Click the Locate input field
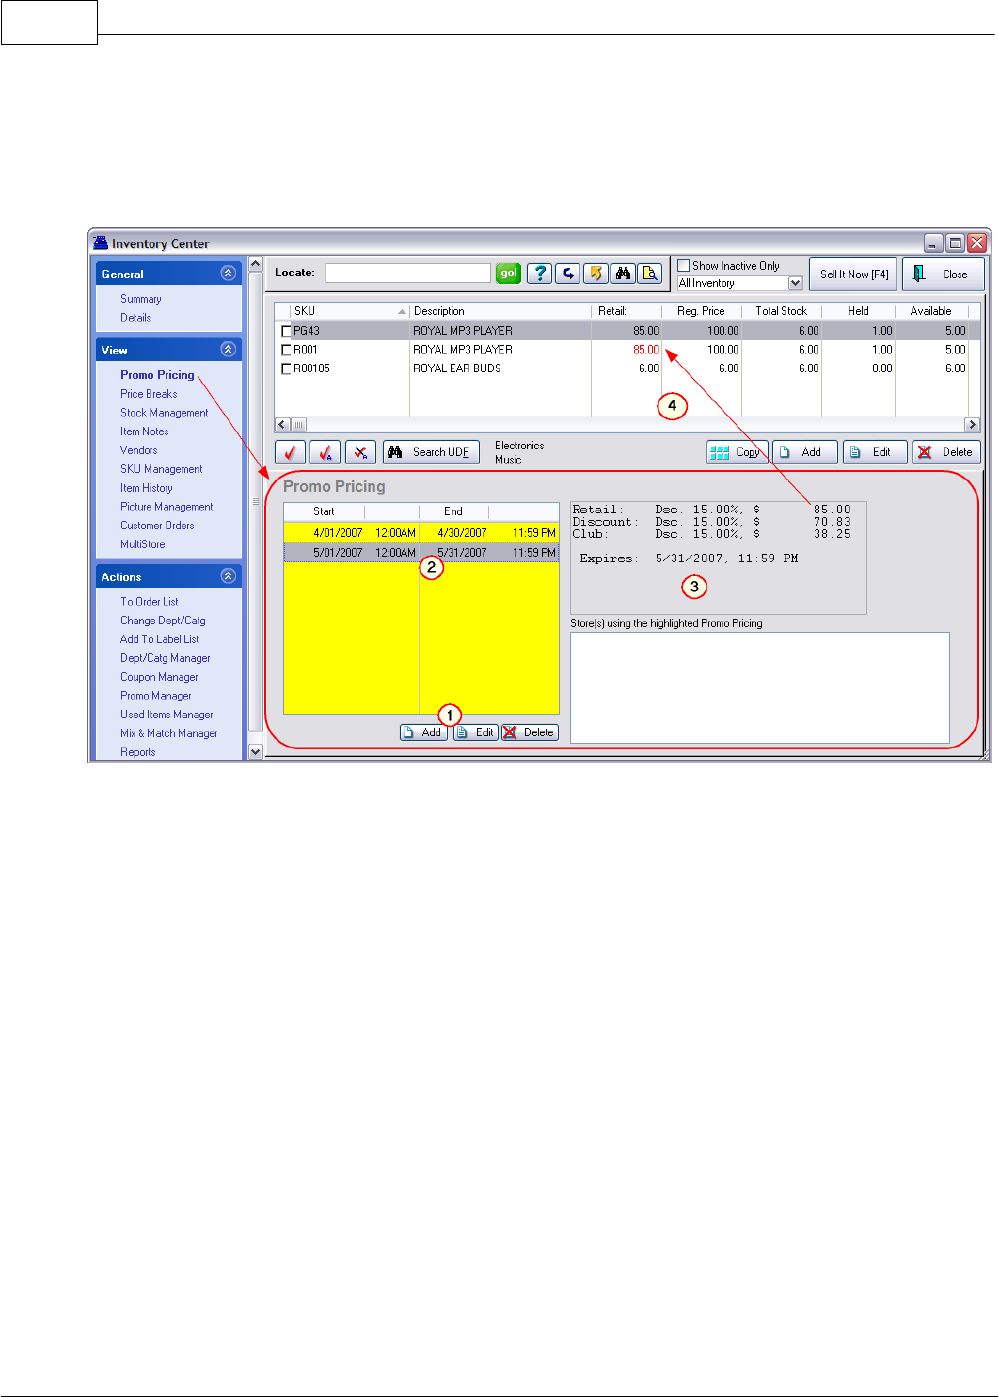Viewport: 999px width, 1397px height. click(x=408, y=273)
